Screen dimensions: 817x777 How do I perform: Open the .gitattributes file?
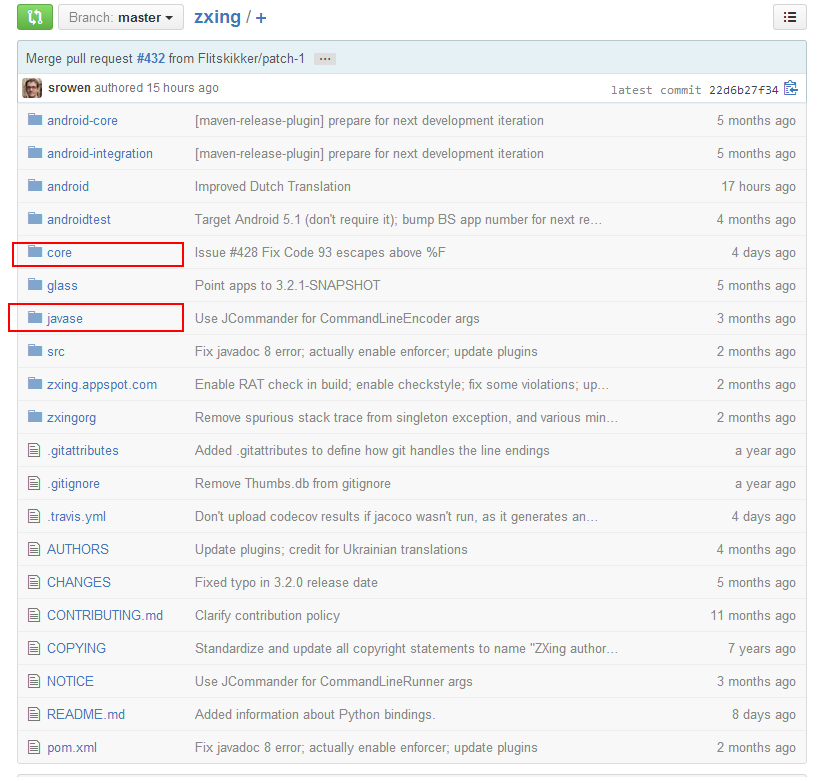pos(83,450)
